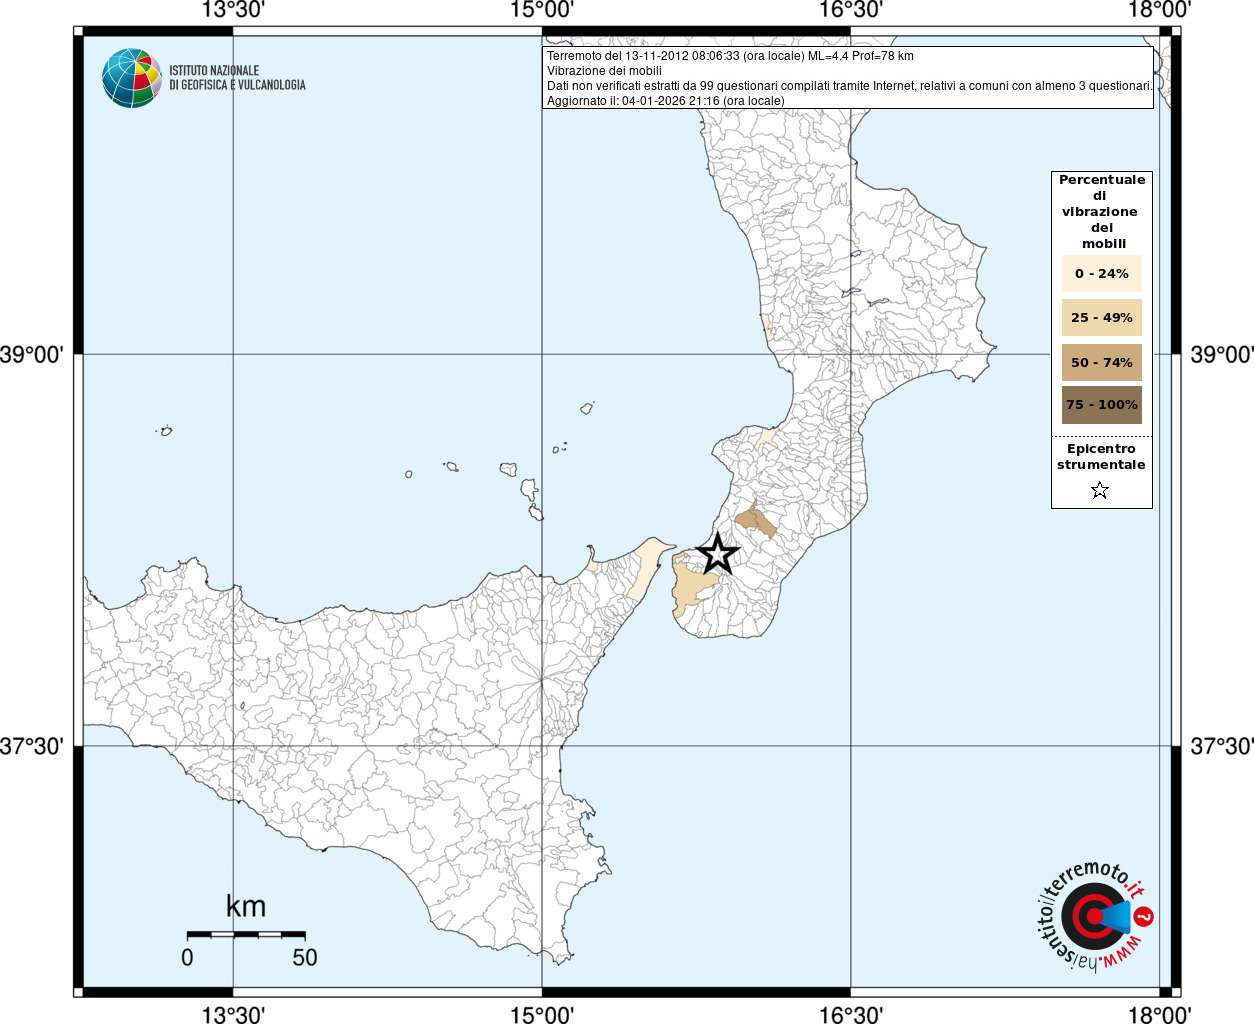Click the bottom 16°30' longitude label

(x=851, y=1014)
